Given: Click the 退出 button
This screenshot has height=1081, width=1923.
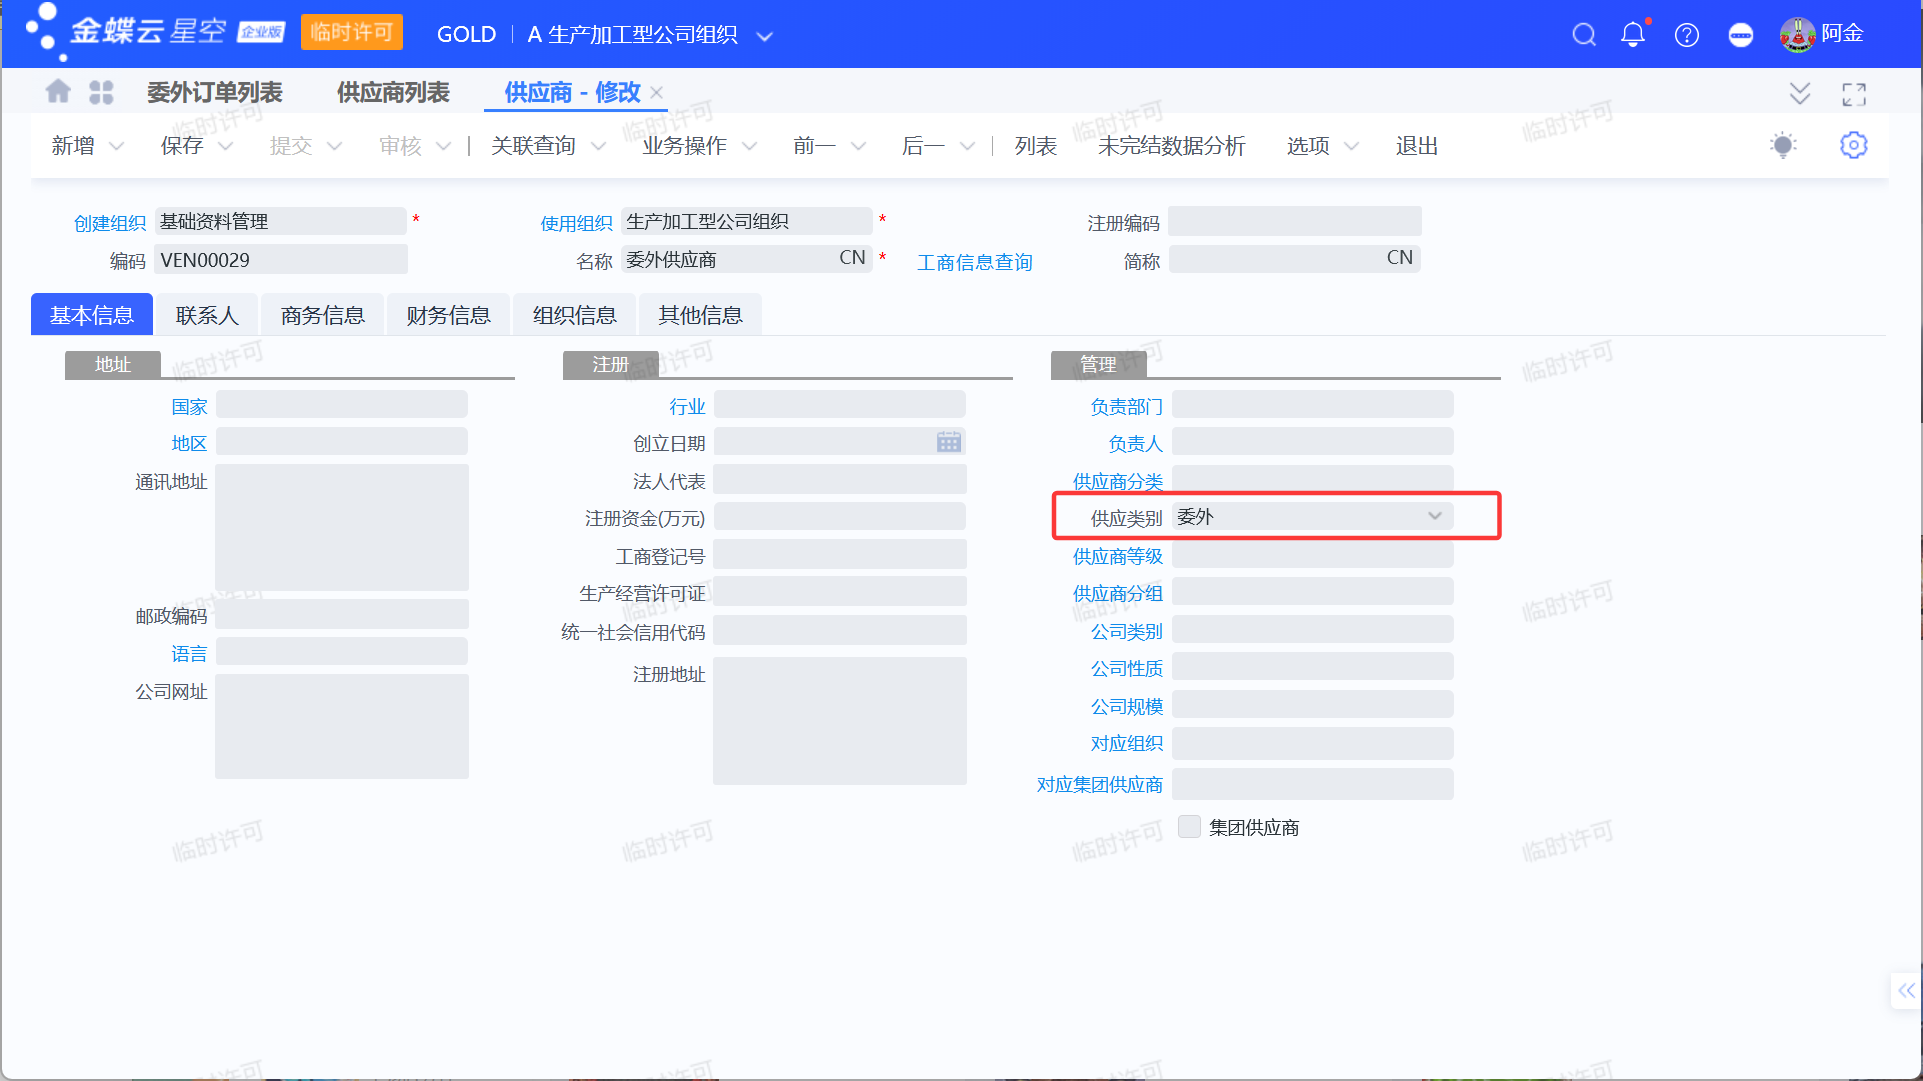Looking at the screenshot, I should tap(1416, 146).
